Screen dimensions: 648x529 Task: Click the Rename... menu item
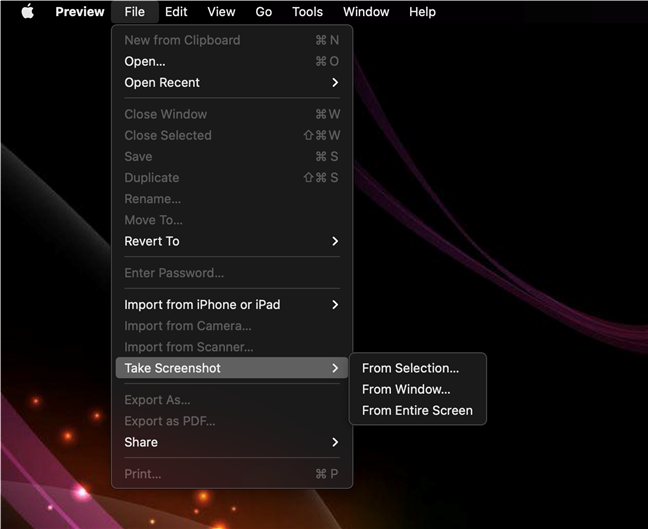pos(232,199)
